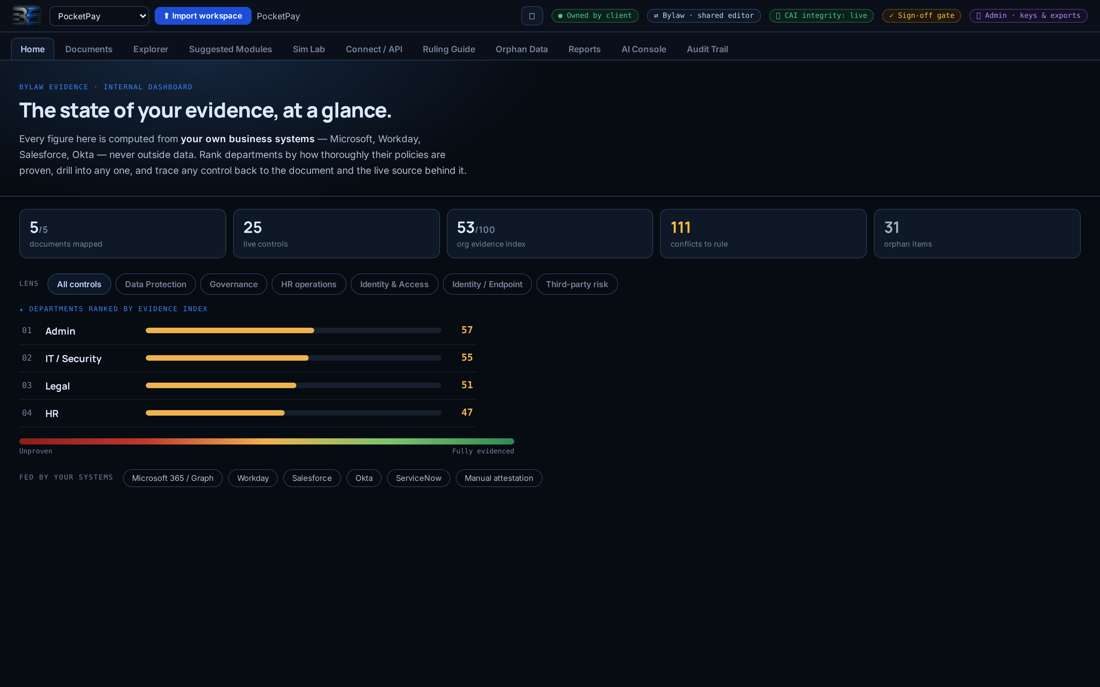
Task: Click the ServiceNow system chip
Action: tap(418, 478)
